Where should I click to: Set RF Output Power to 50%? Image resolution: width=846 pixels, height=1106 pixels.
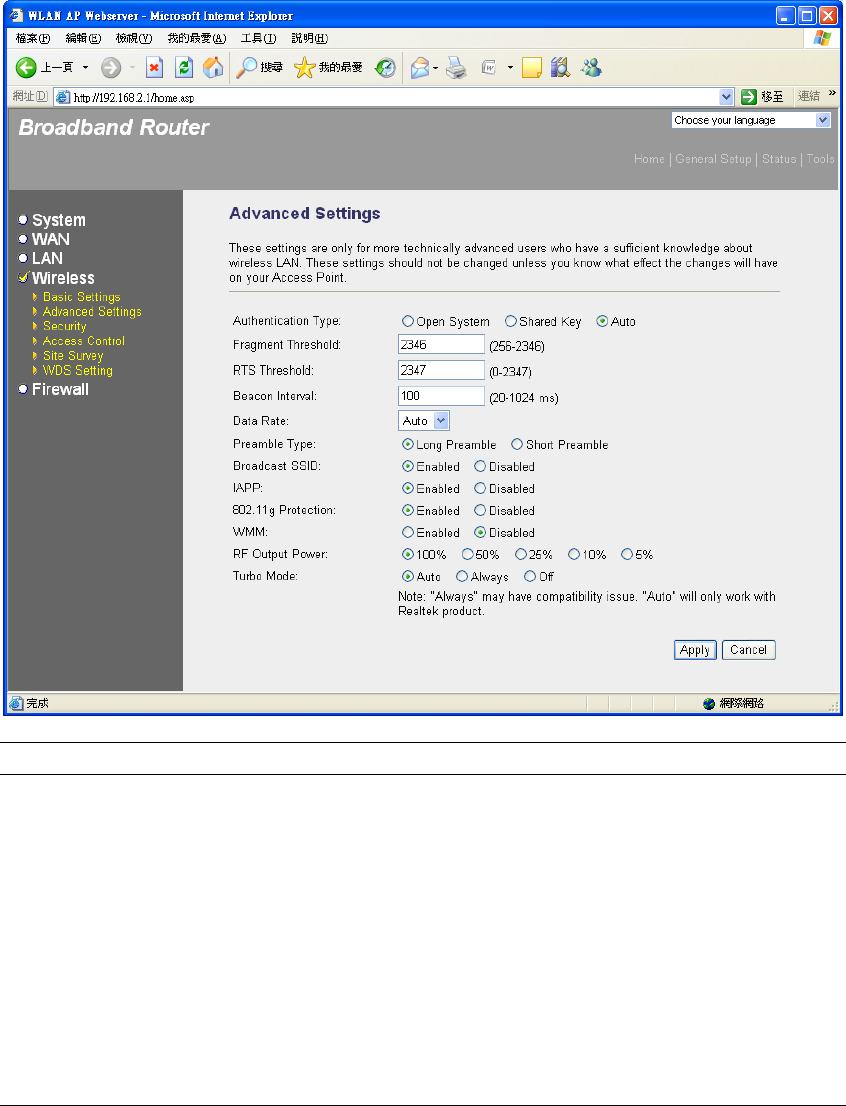tap(467, 554)
